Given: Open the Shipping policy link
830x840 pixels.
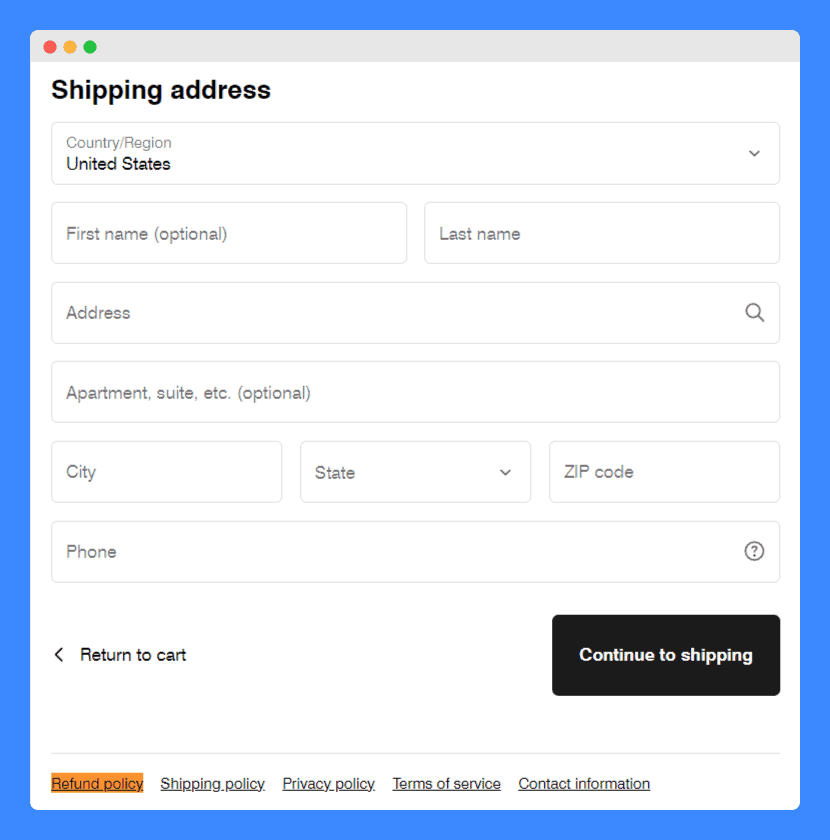Looking at the screenshot, I should (x=212, y=783).
